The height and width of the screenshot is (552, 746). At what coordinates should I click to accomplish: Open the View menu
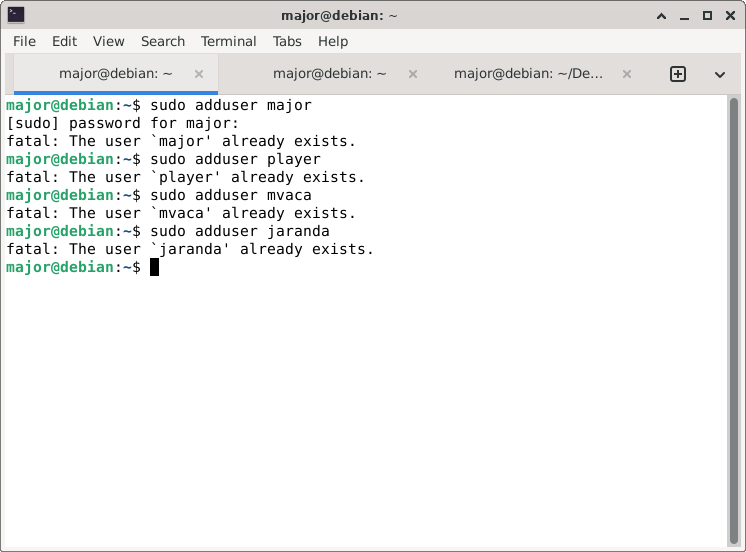point(109,41)
